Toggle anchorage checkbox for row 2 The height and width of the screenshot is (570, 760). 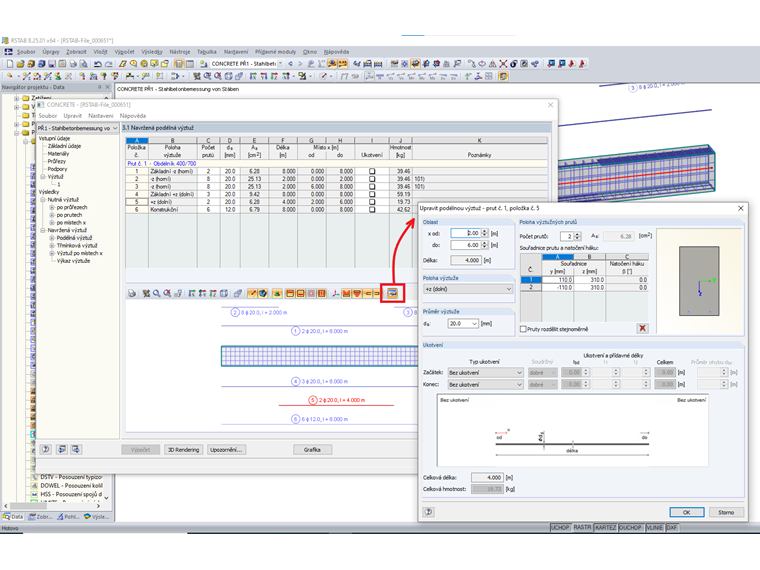coord(372,179)
